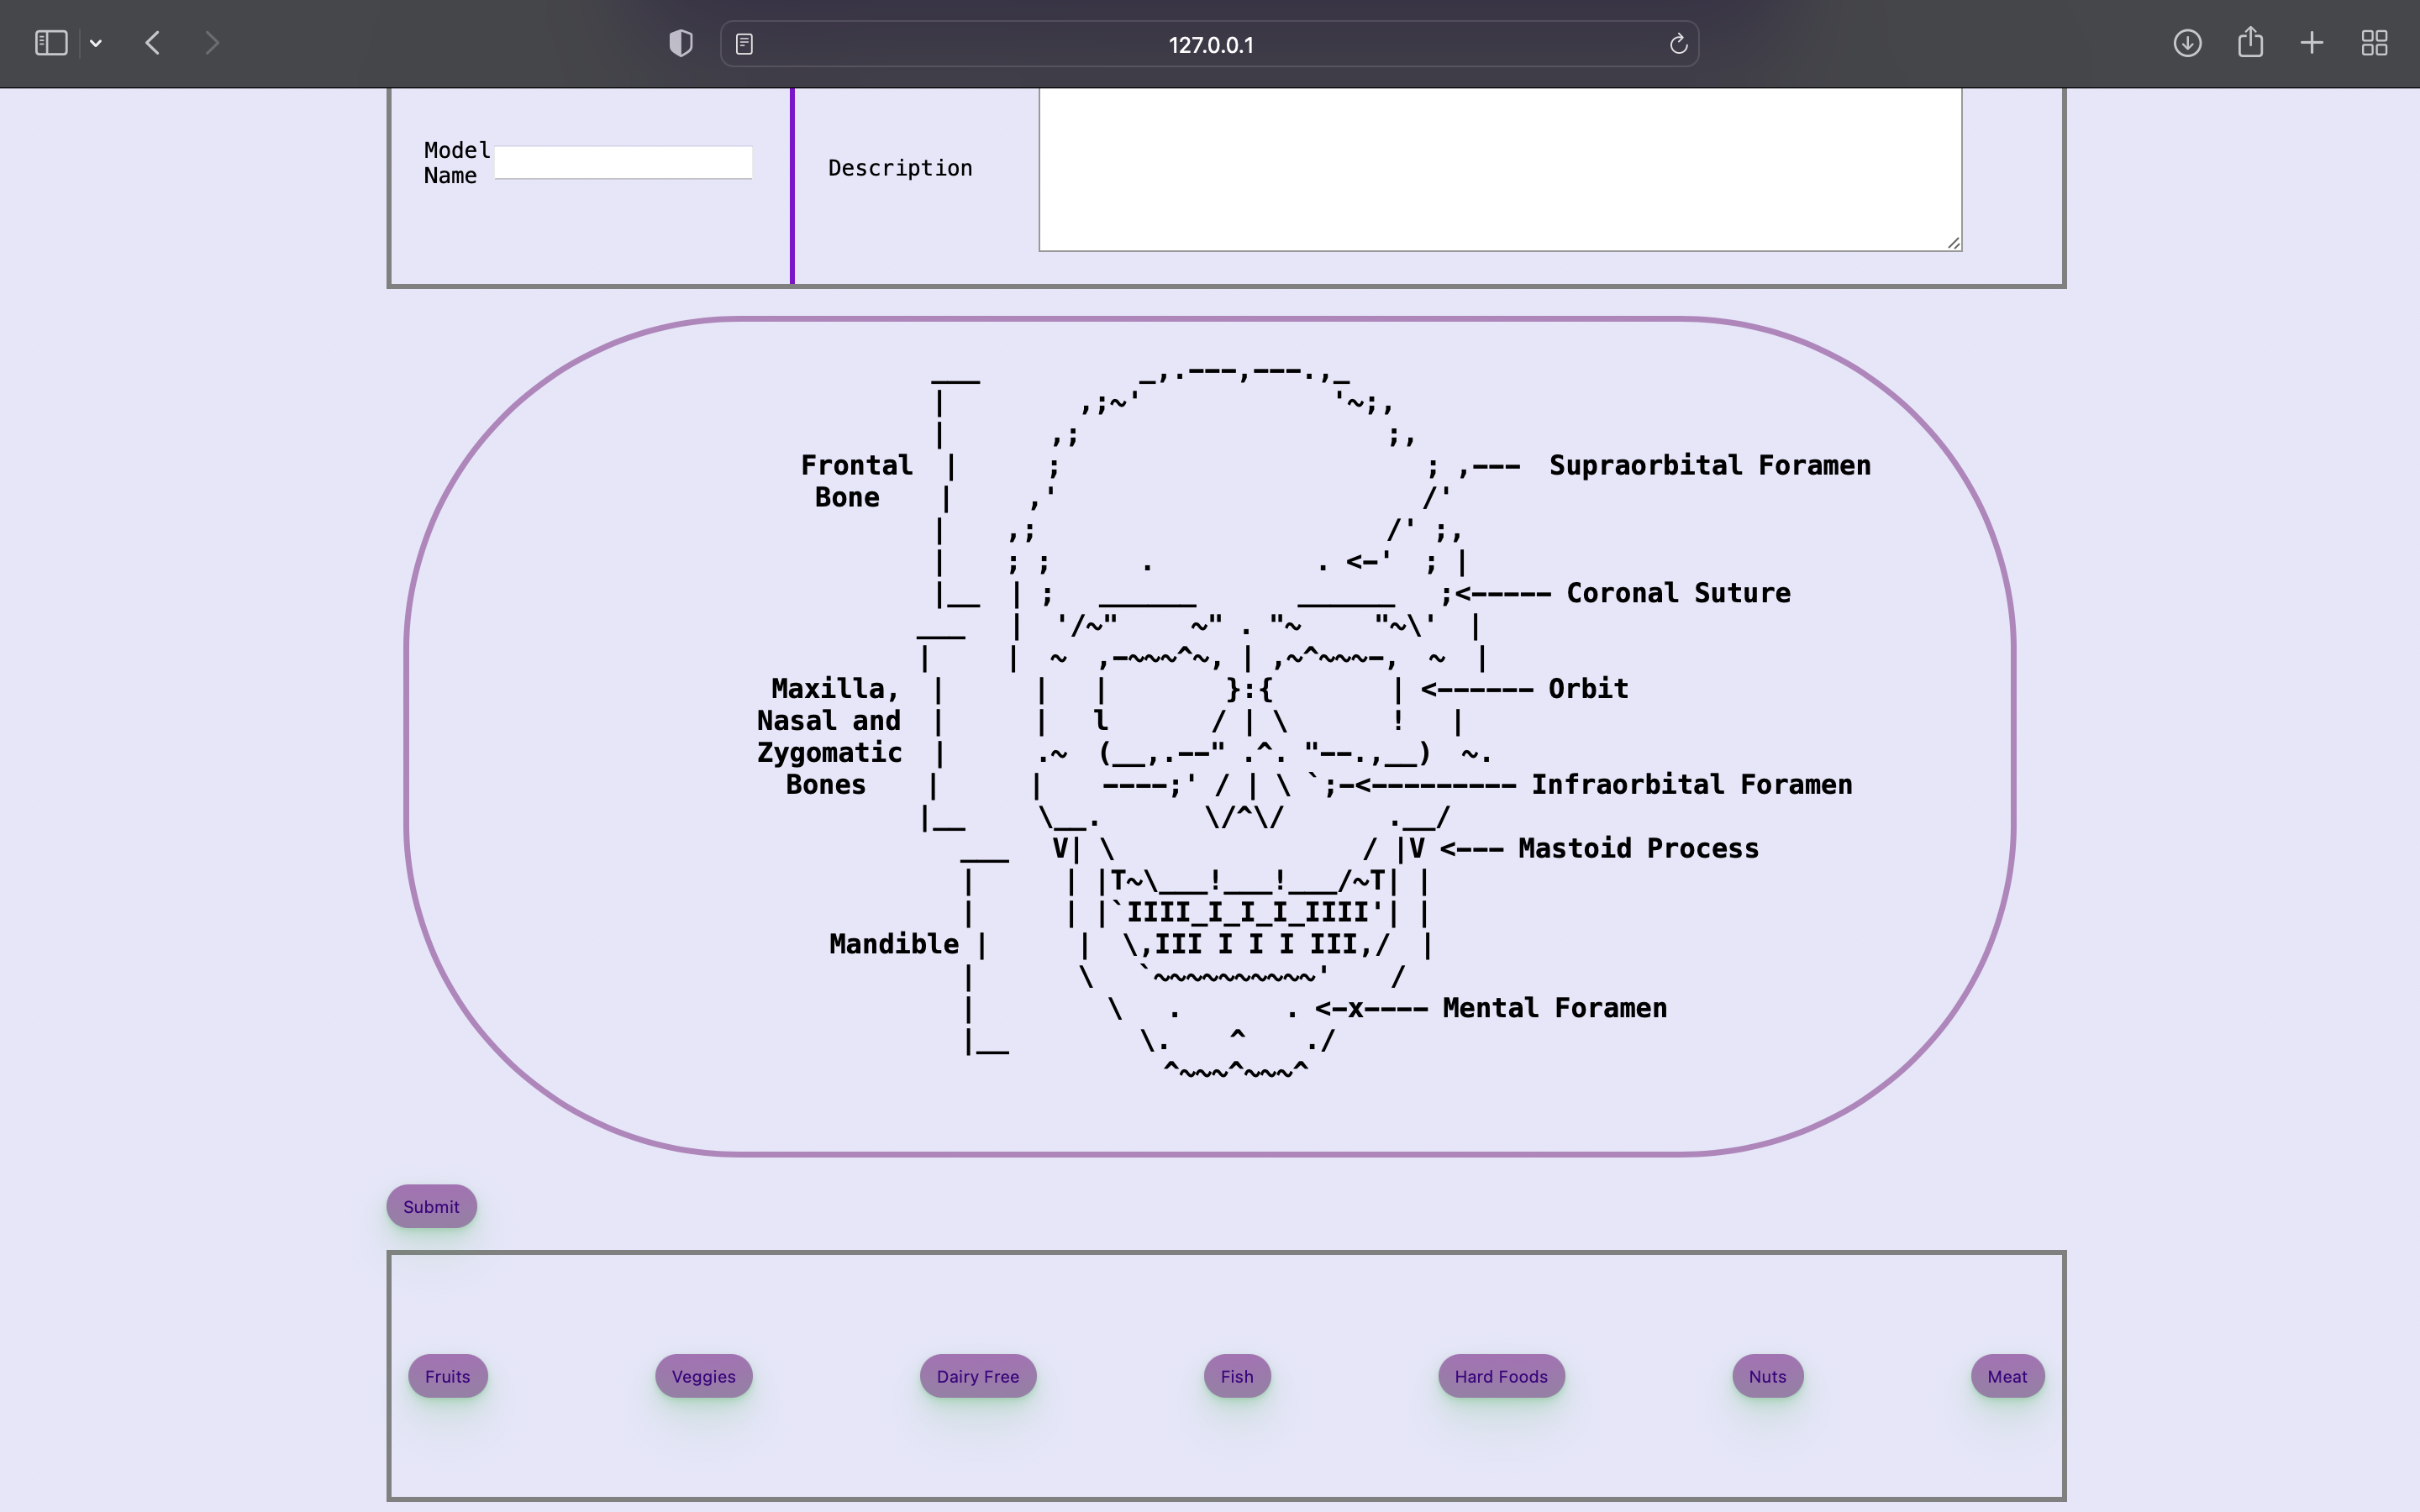2420x1512 pixels.
Task: Open a new tab with the plus icon
Action: (x=2311, y=43)
